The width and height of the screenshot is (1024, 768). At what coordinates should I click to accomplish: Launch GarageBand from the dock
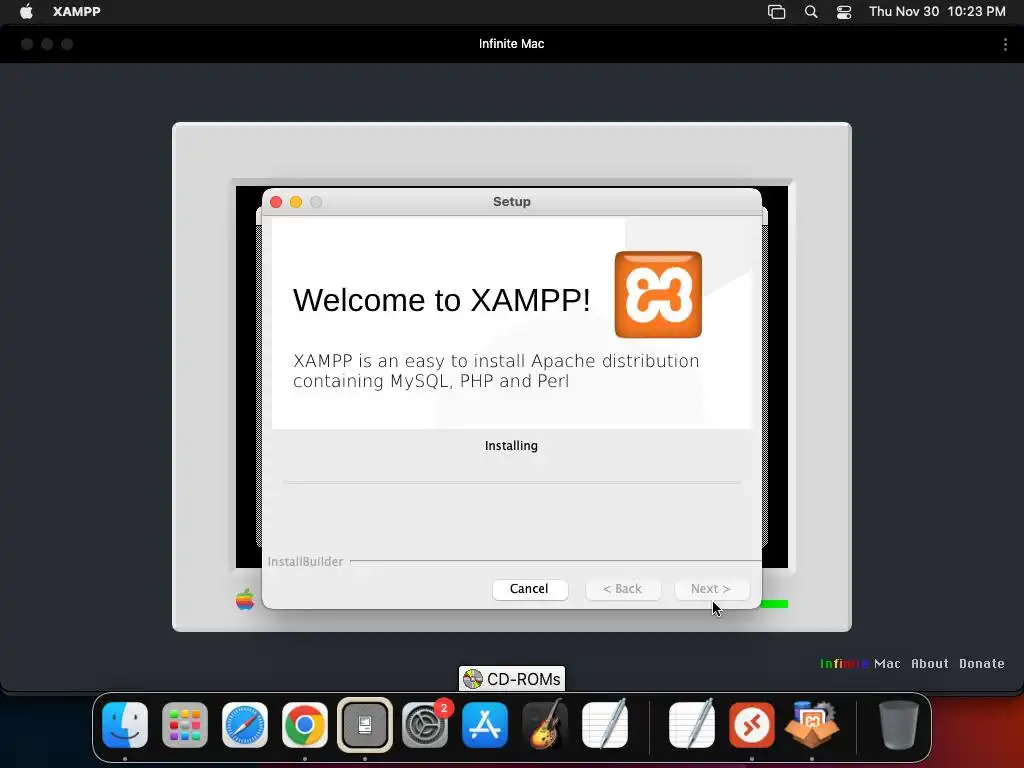[x=545, y=725]
